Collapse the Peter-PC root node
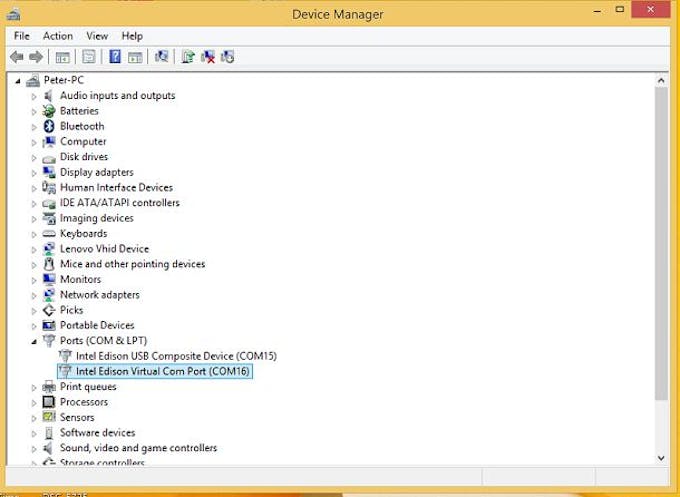Screen dimensions: 680x497 pyautogui.click(x=18, y=81)
